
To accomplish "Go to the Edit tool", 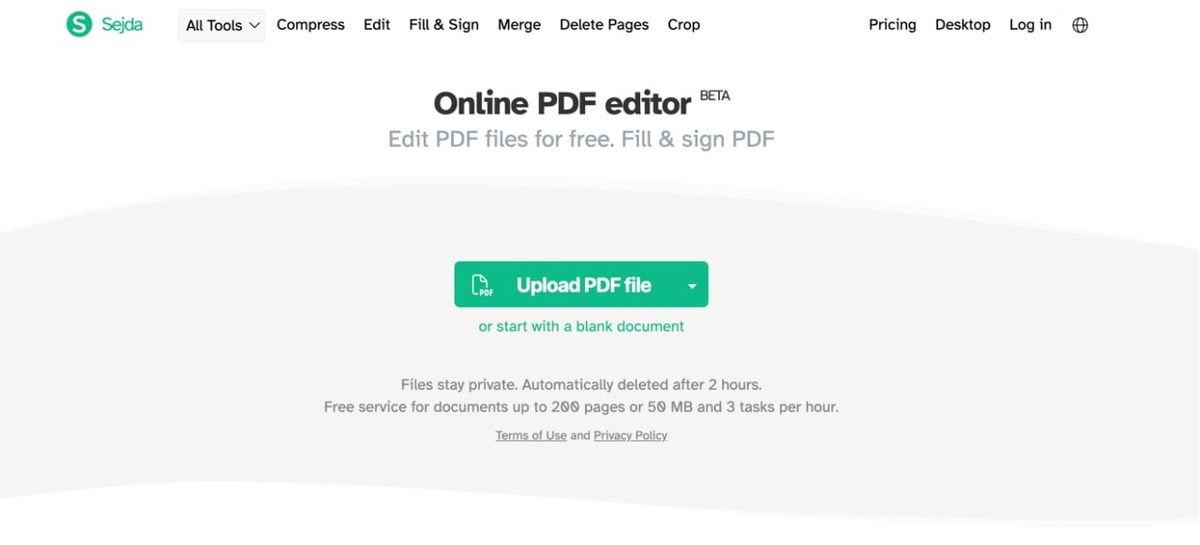I will [x=377, y=25].
